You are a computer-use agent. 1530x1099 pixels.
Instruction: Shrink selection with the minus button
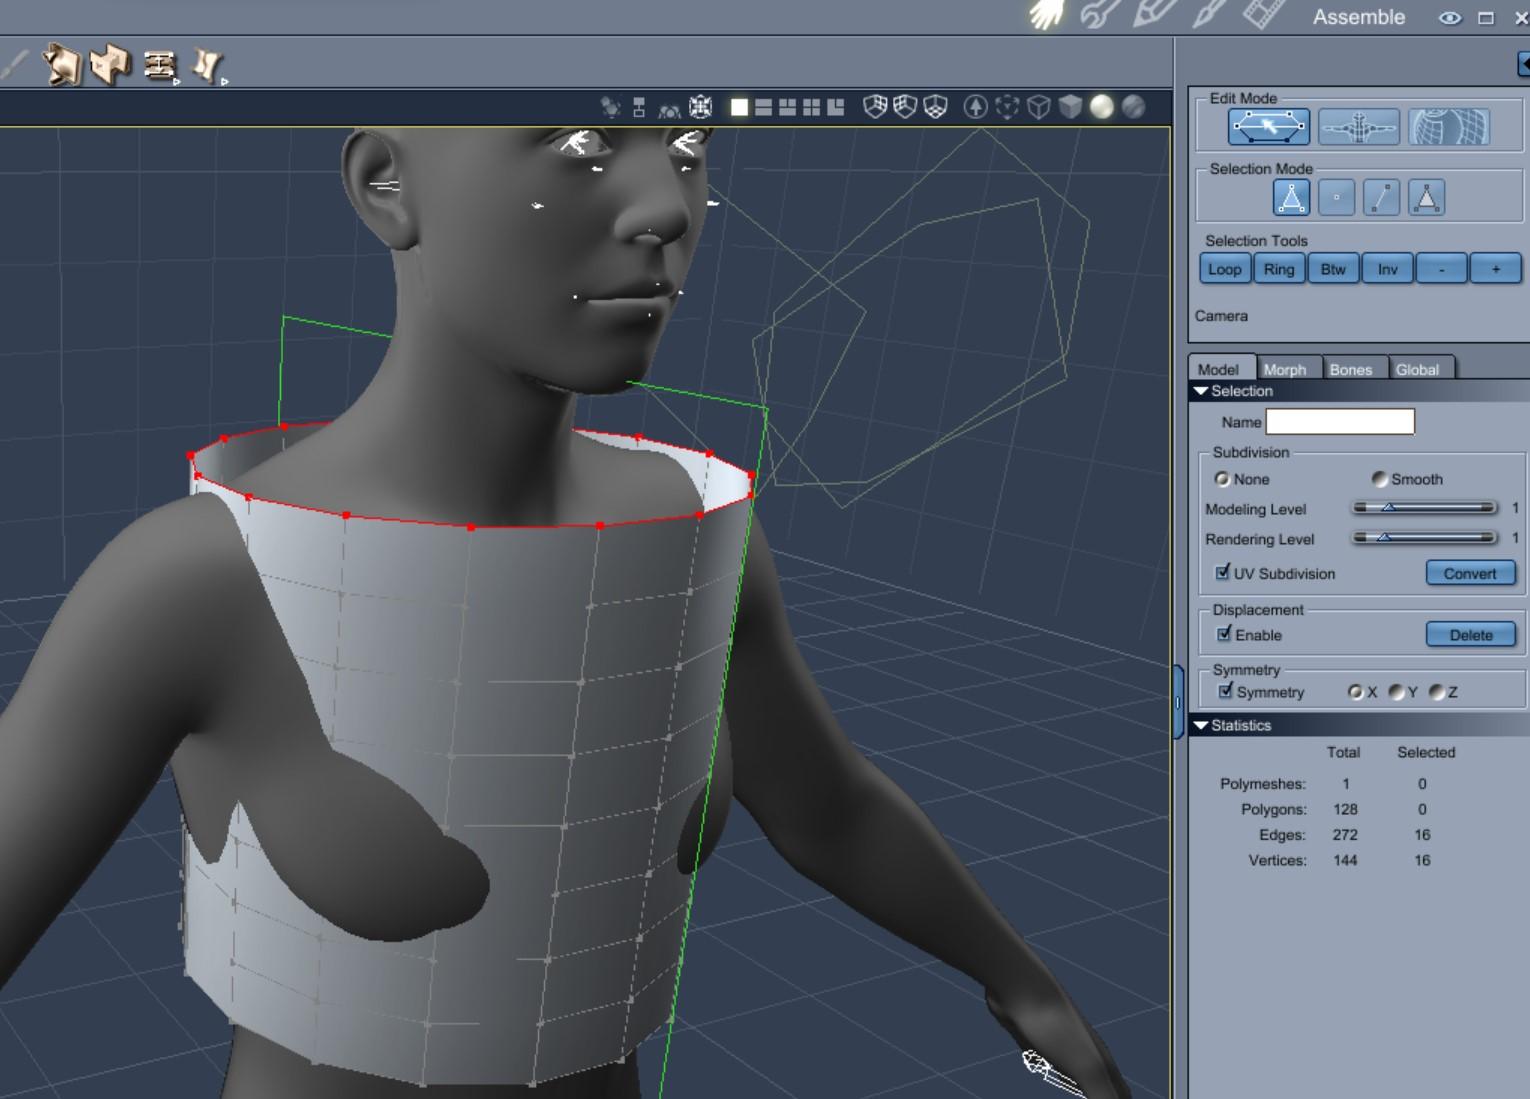coord(1441,269)
